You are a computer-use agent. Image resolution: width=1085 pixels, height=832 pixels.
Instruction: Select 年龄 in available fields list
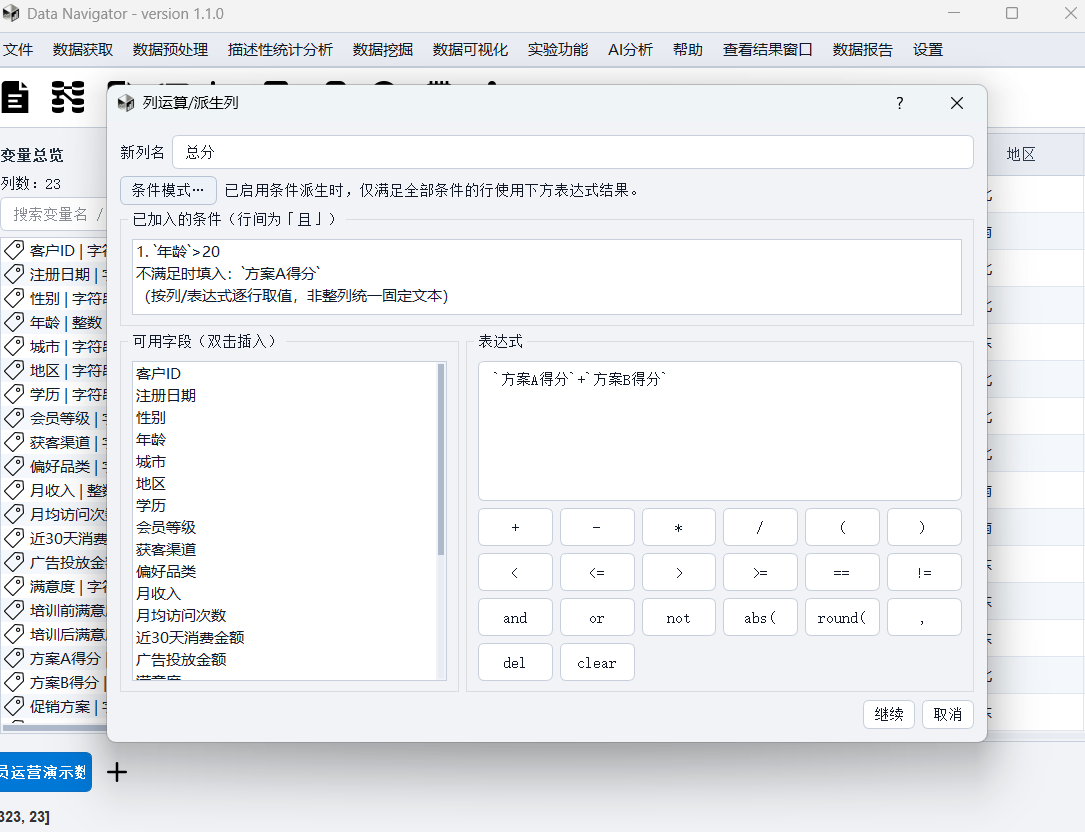click(285, 440)
